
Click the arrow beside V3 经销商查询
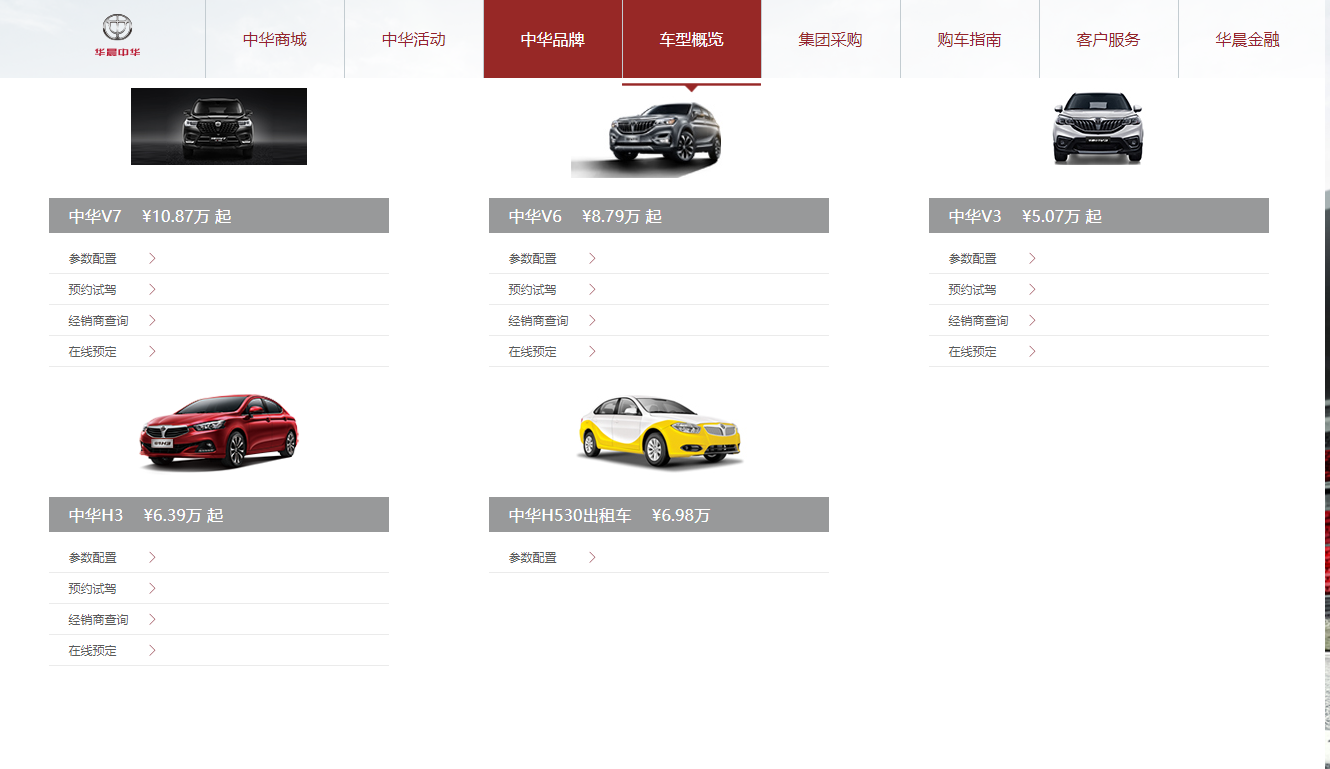(x=1032, y=320)
